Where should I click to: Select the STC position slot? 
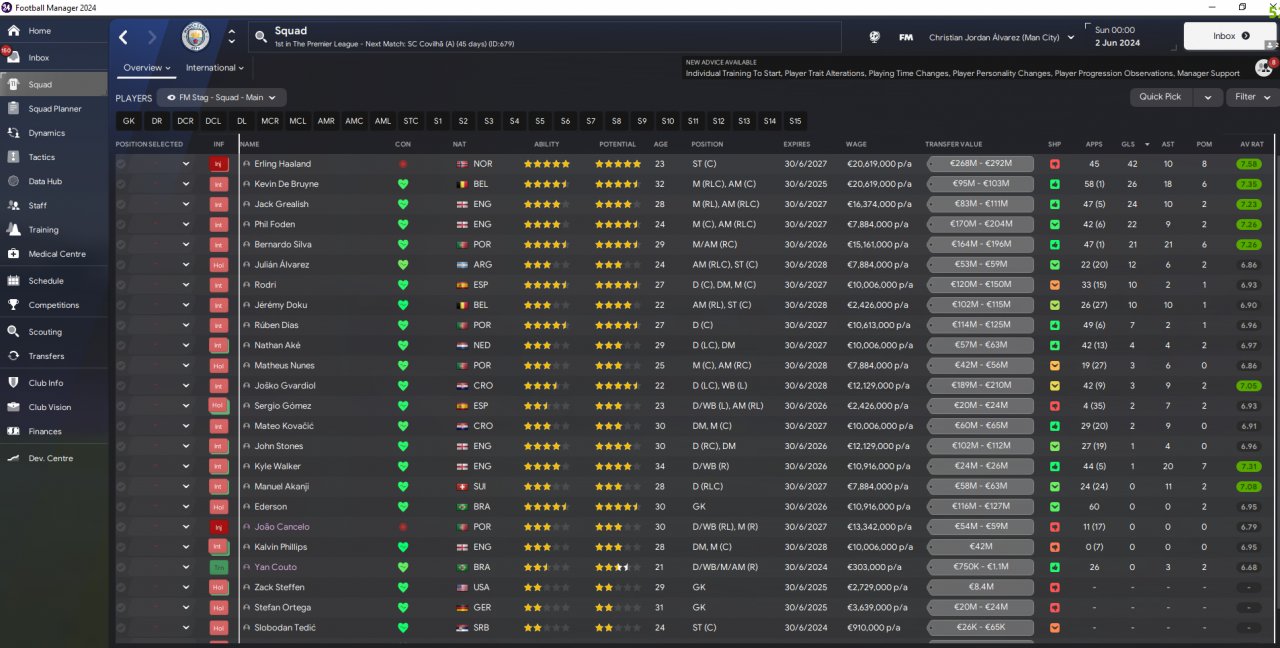point(411,121)
